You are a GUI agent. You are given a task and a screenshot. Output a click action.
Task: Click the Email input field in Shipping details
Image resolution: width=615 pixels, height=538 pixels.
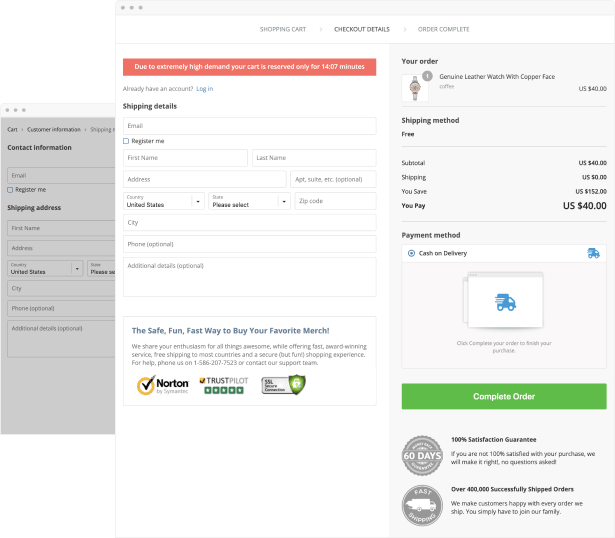(249, 125)
